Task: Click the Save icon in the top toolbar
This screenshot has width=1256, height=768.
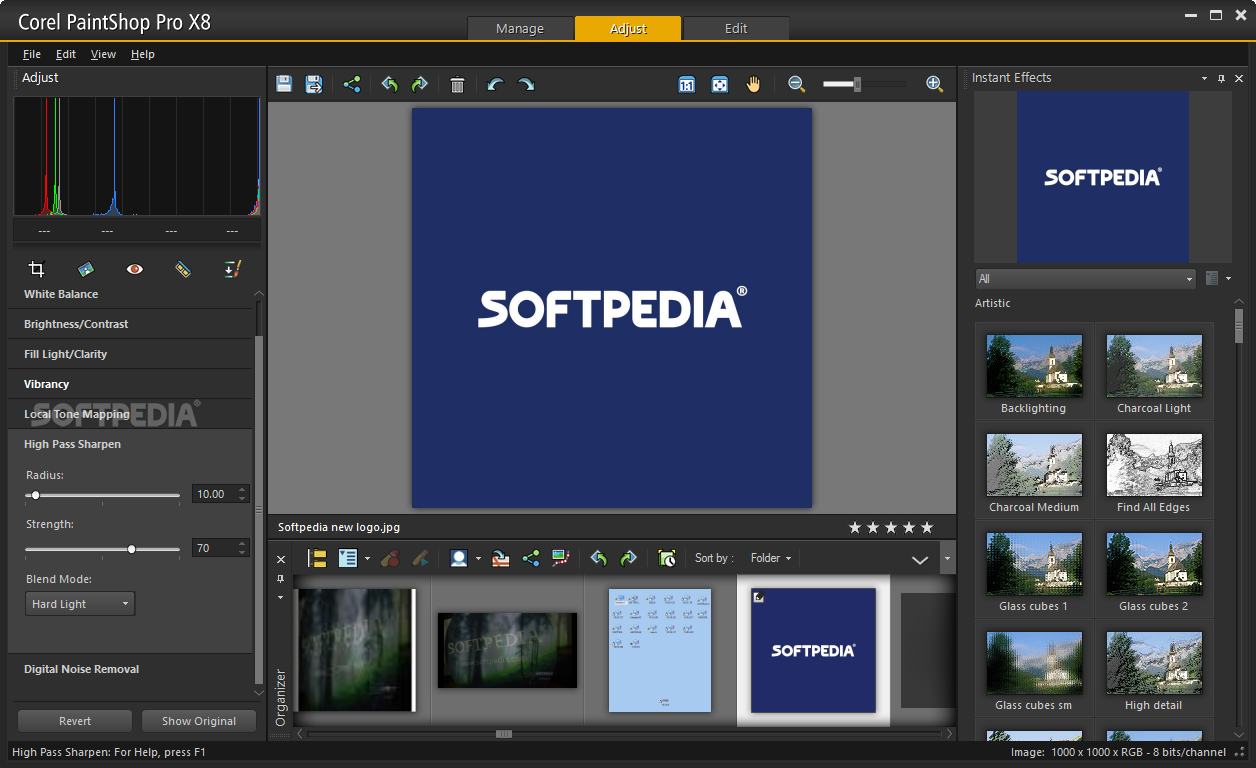Action: (284, 84)
